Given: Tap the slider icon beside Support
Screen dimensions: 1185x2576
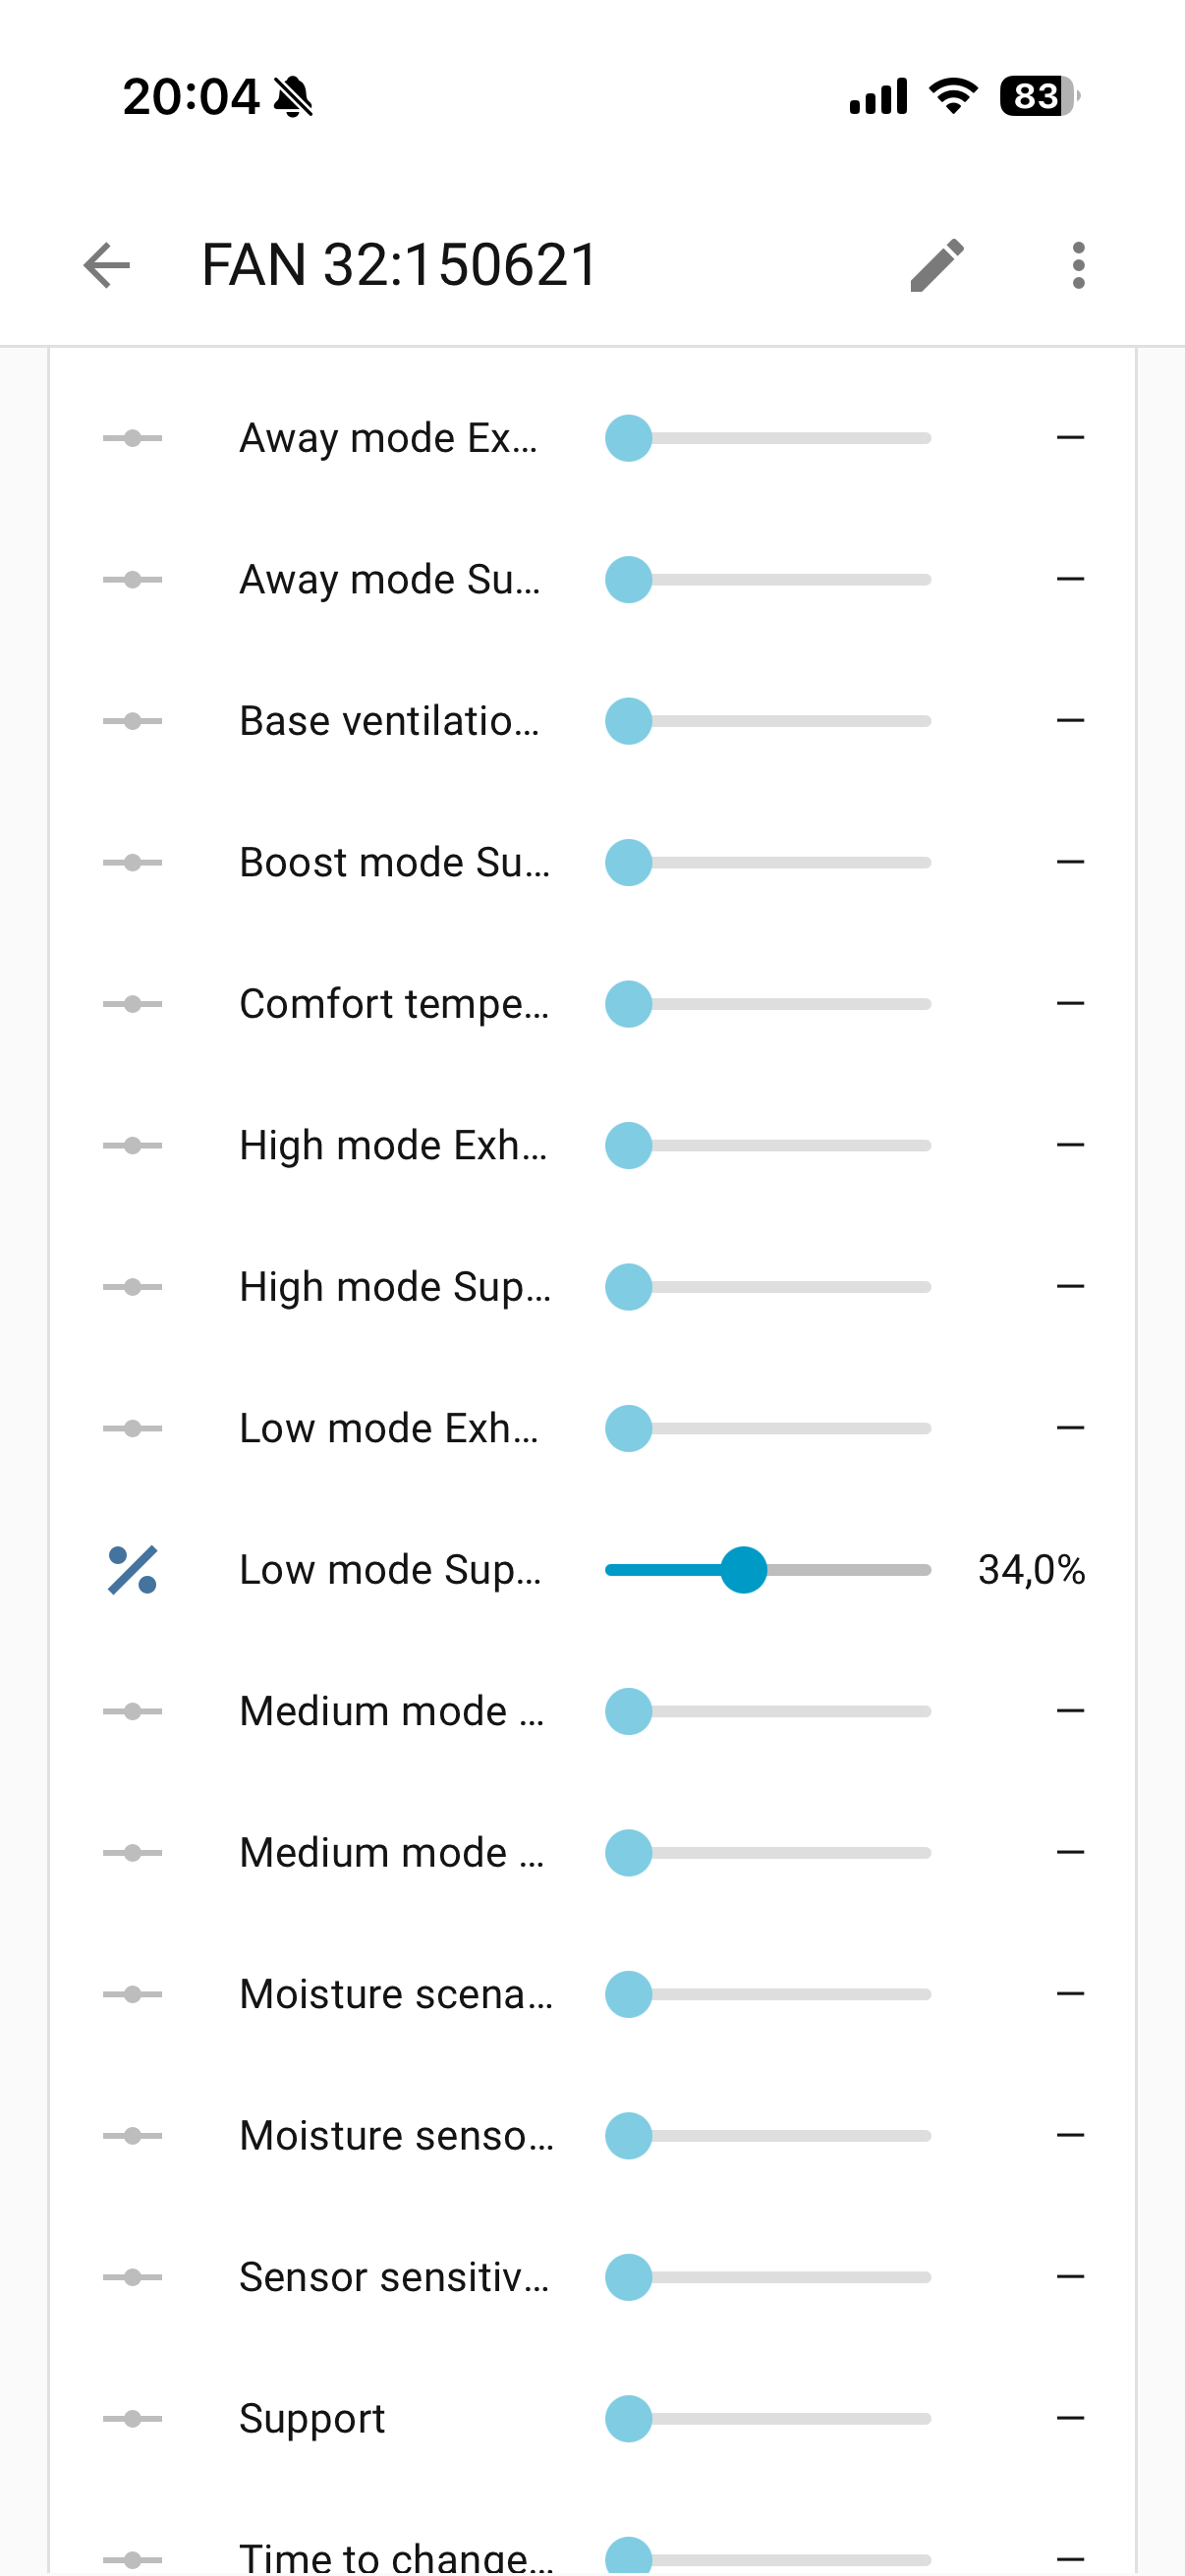Looking at the screenshot, I should [132, 2419].
